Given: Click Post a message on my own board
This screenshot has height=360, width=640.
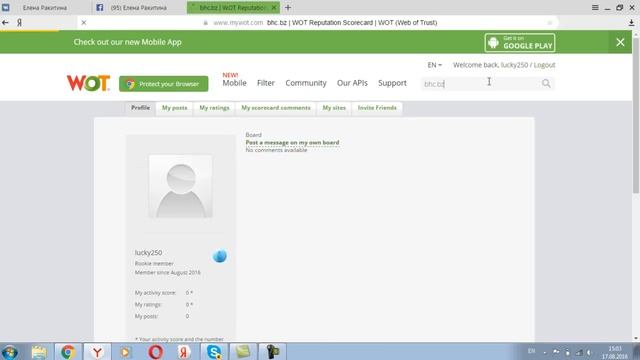Looking at the screenshot, I should 292,142.
